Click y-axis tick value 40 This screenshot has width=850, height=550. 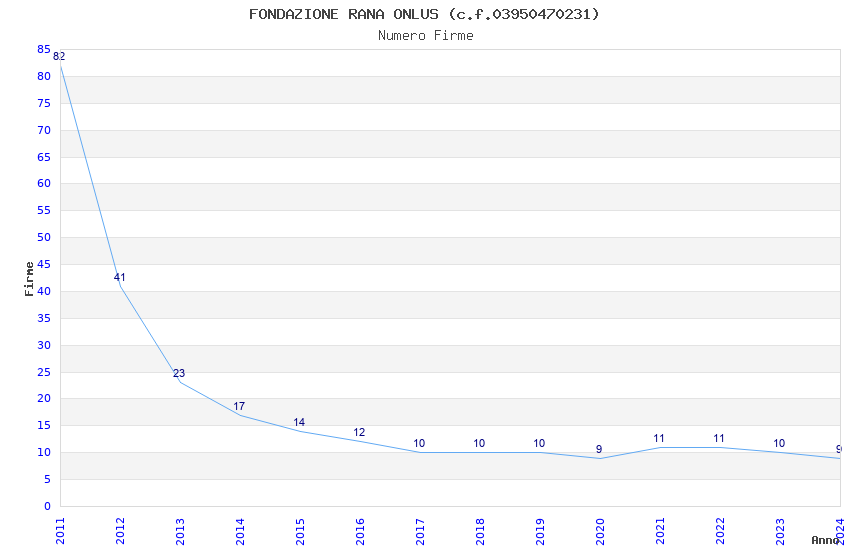pyautogui.click(x=44, y=291)
